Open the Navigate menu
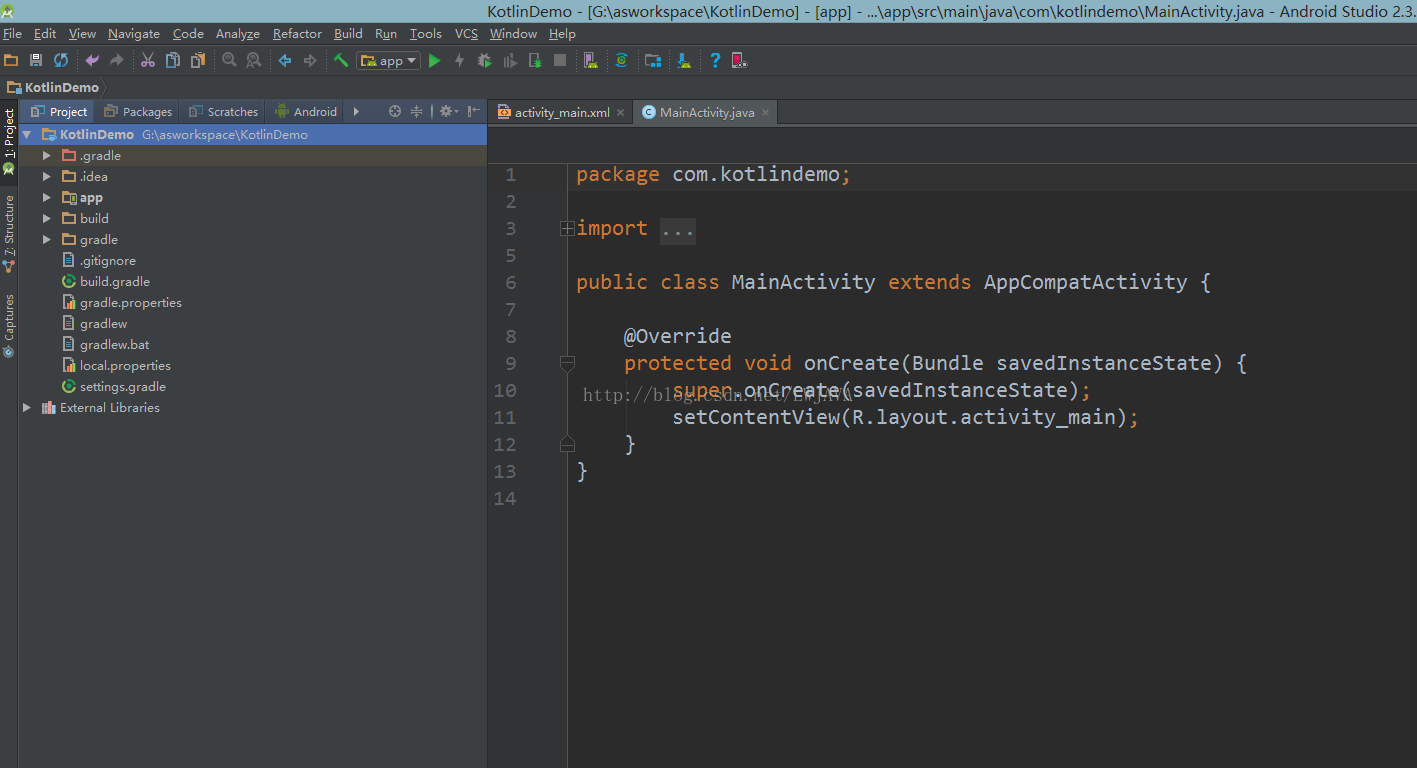The image size is (1417, 768). [x=134, y=34]
